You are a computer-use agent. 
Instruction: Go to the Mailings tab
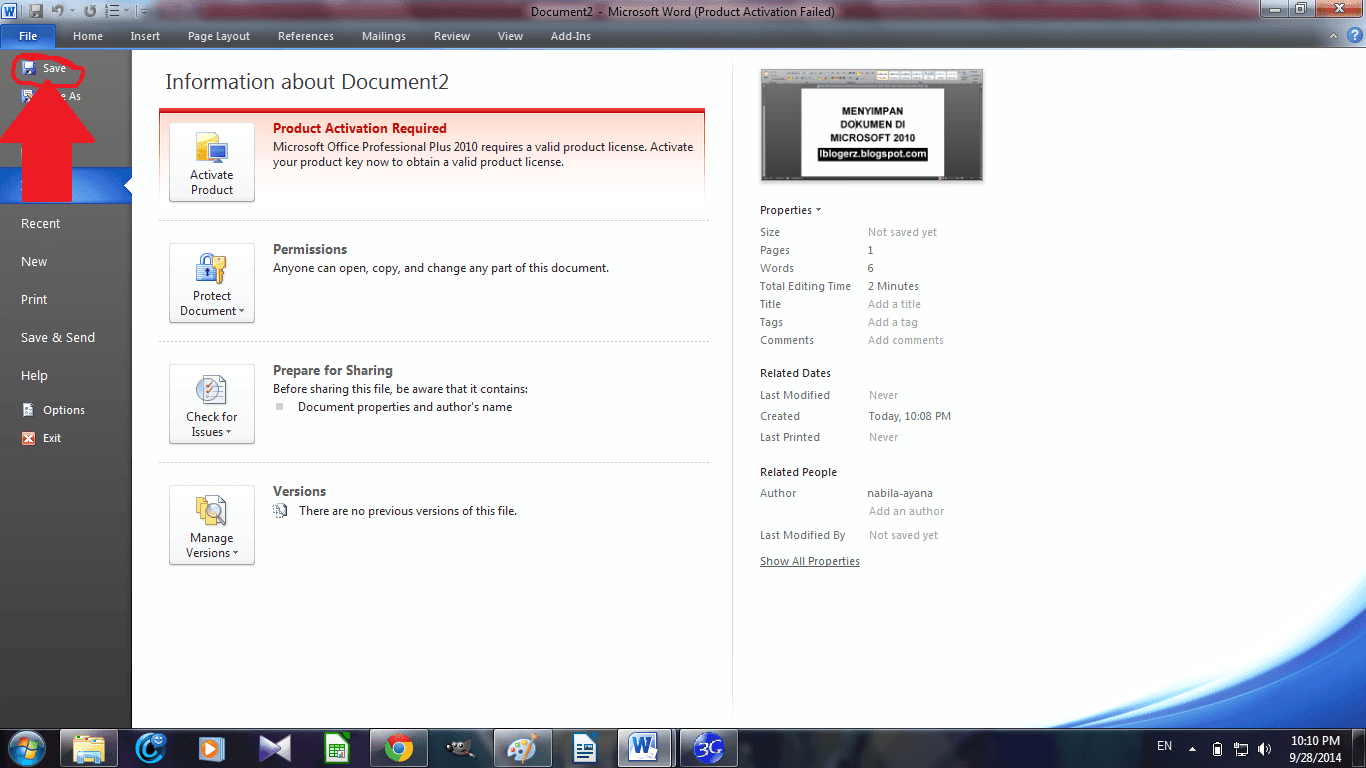(384, 36)
